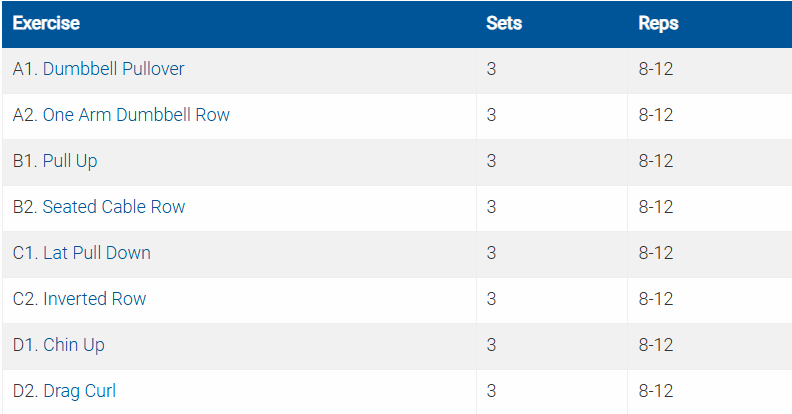Open the Lat Pull Down link
Viewport: 792px width, 414px height.
pos(97,253)
